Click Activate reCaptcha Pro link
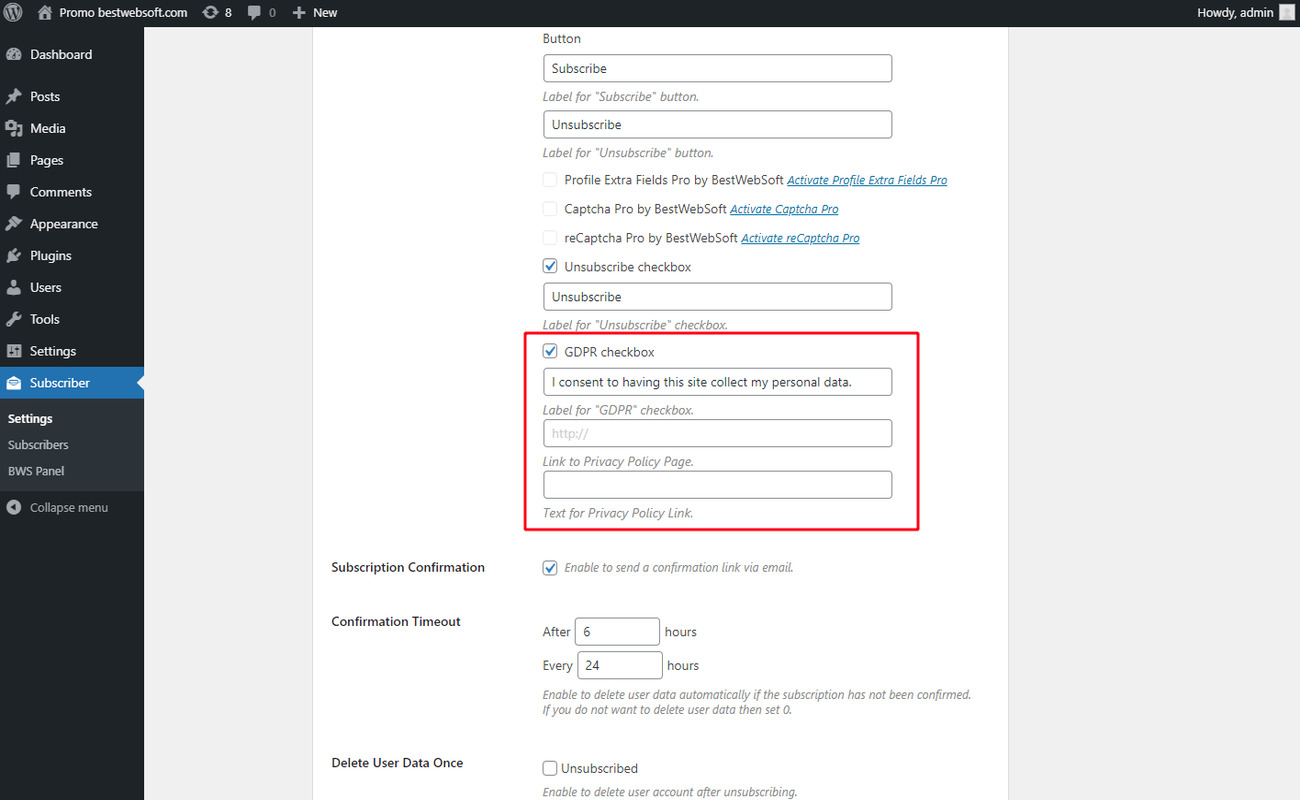Screen dimensions: 1300x800 coord(800,239)
